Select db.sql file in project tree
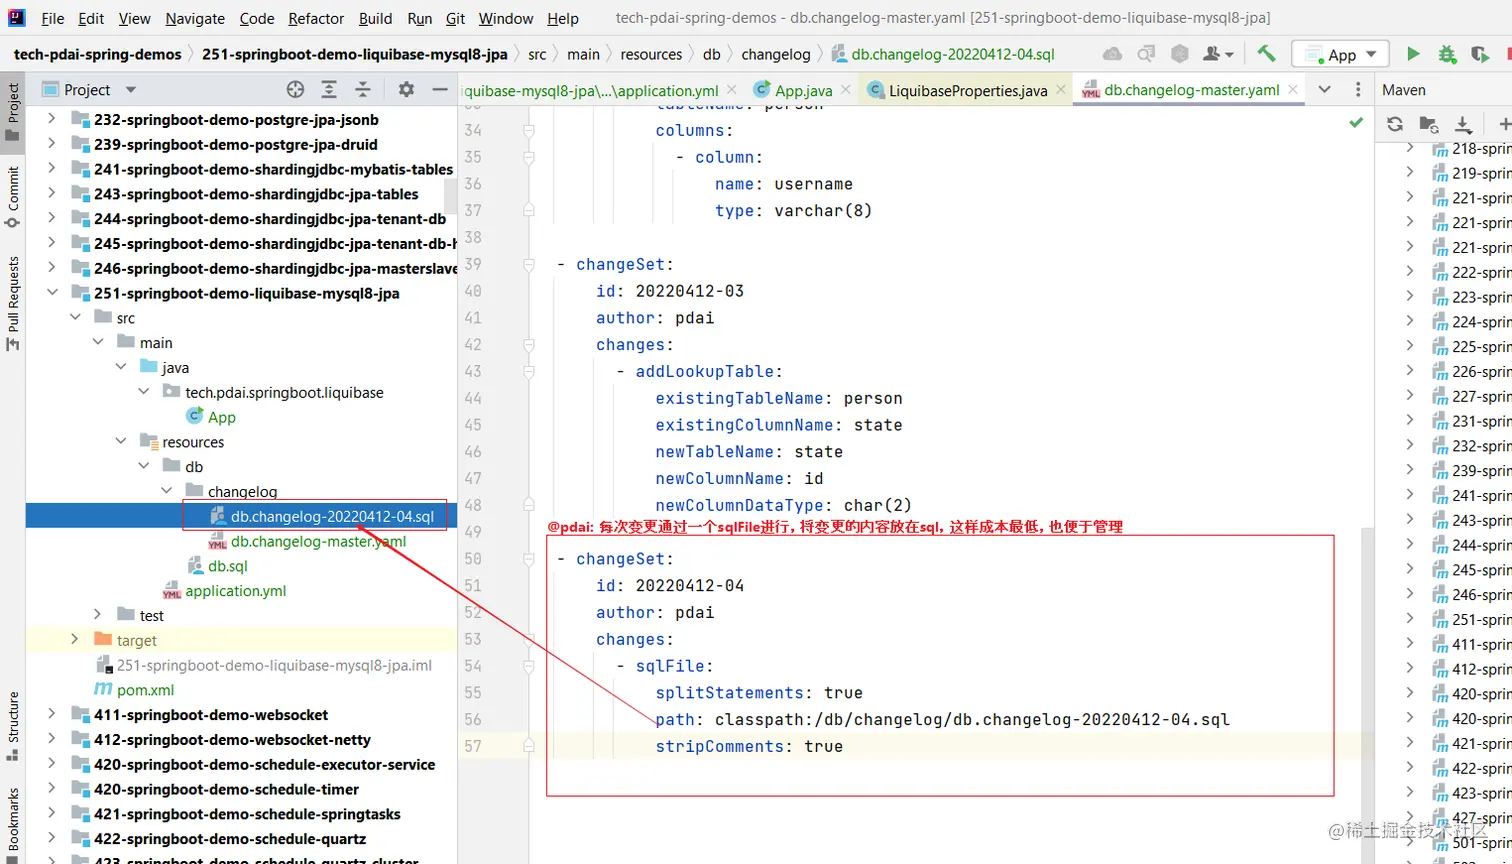Viewport: 1512px width, 864px height. coord(227,566)
